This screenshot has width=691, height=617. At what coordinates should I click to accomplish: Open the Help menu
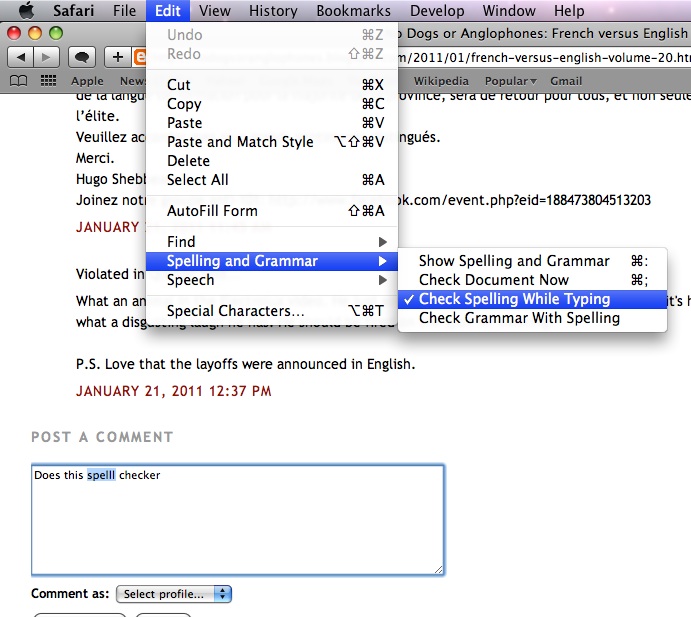click(x=569, y=10)
